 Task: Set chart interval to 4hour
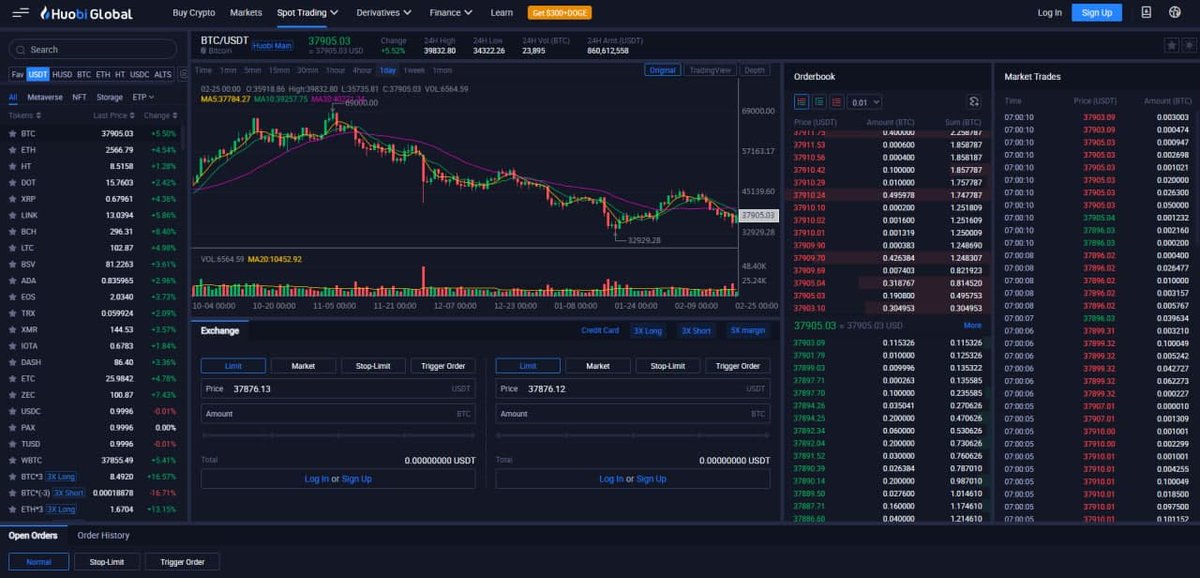(362, 70)
